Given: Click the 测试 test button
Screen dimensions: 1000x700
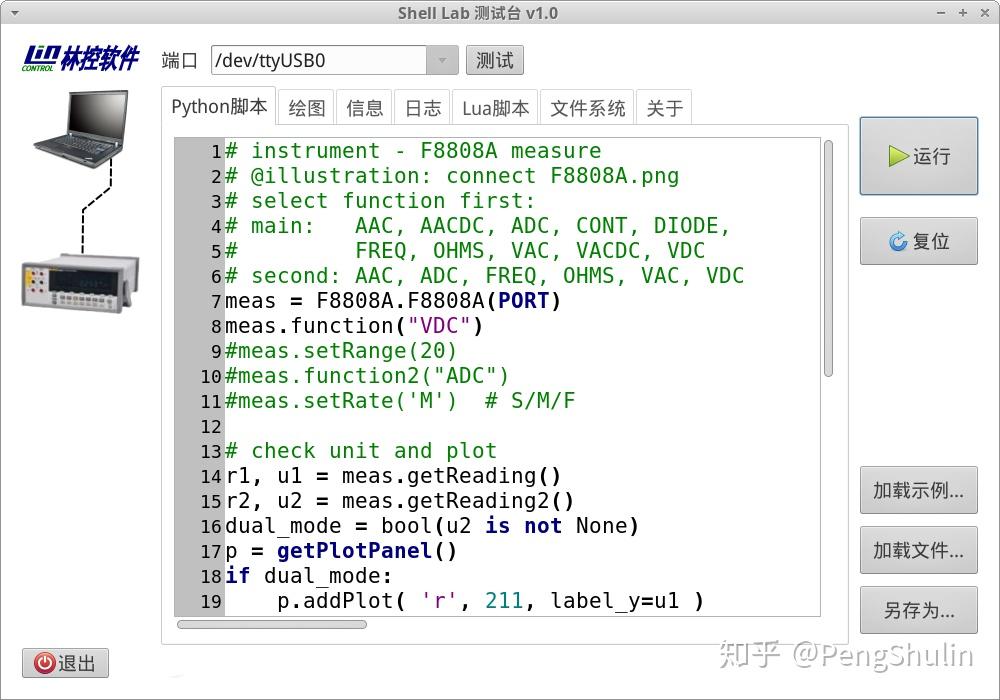Looking at the screenshot, I should coord(494,61).
